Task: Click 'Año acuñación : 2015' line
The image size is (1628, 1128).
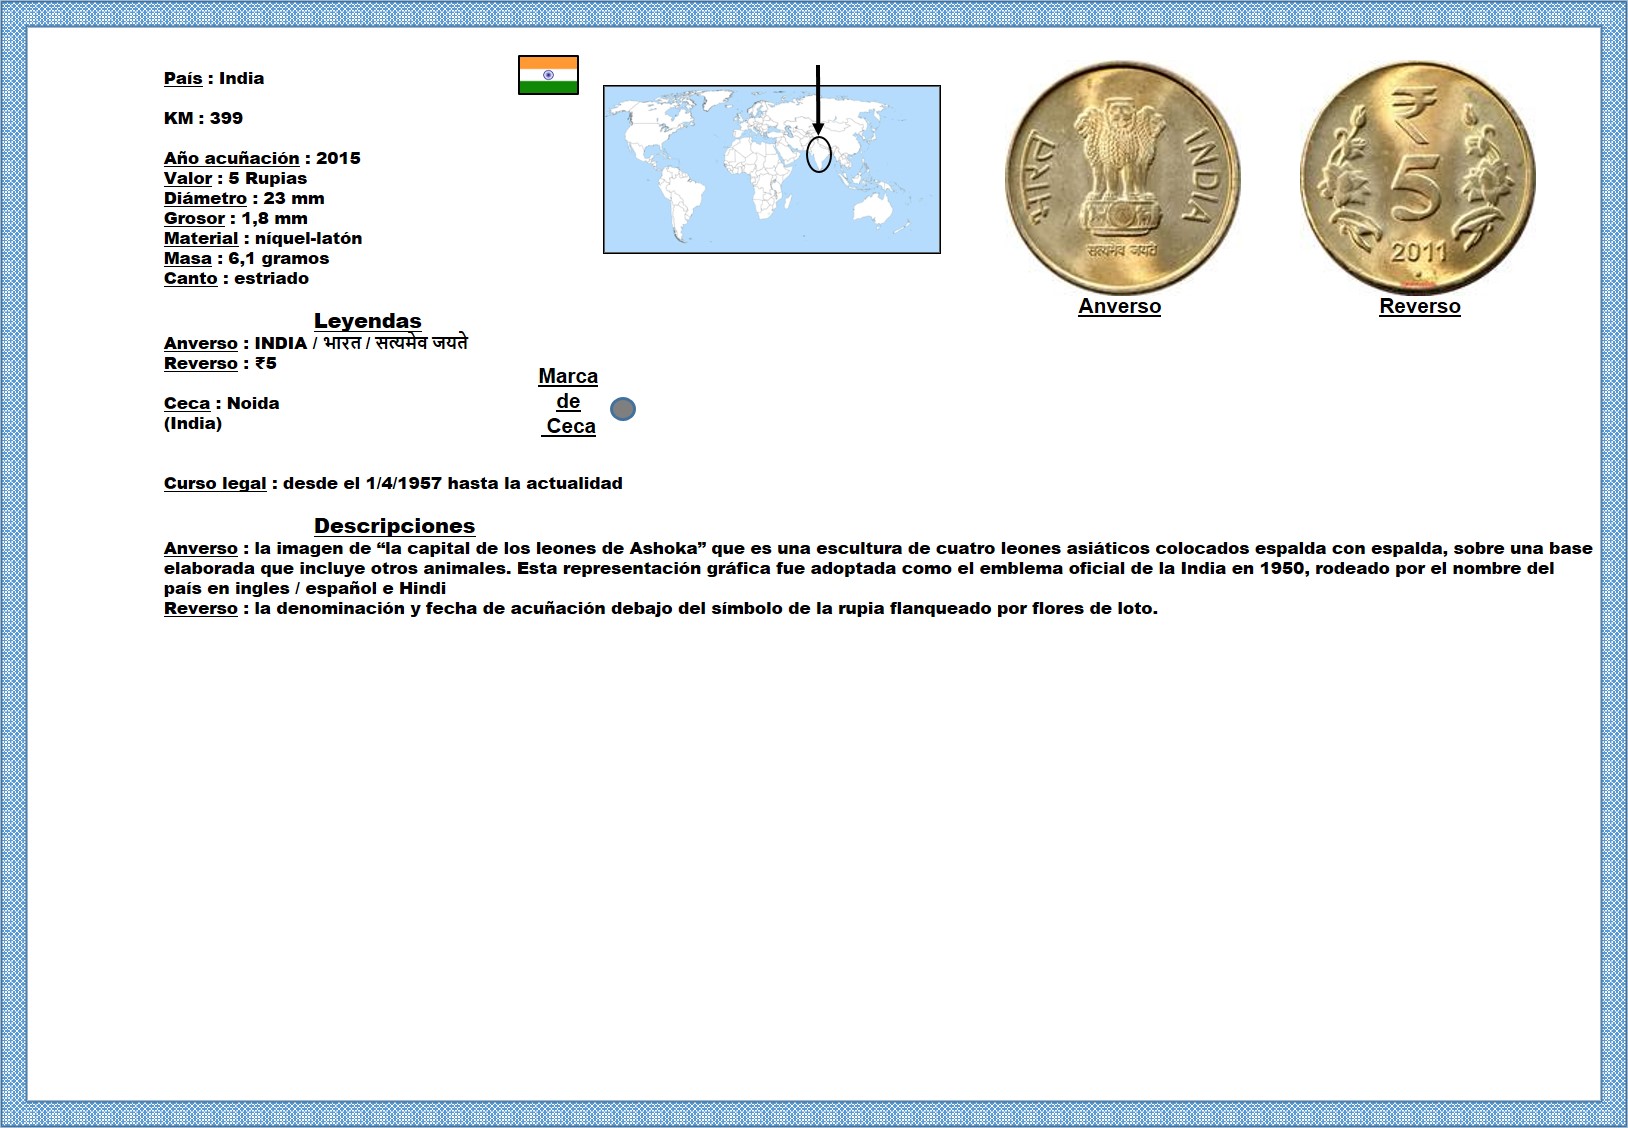Action: click(x=262, y=158)
